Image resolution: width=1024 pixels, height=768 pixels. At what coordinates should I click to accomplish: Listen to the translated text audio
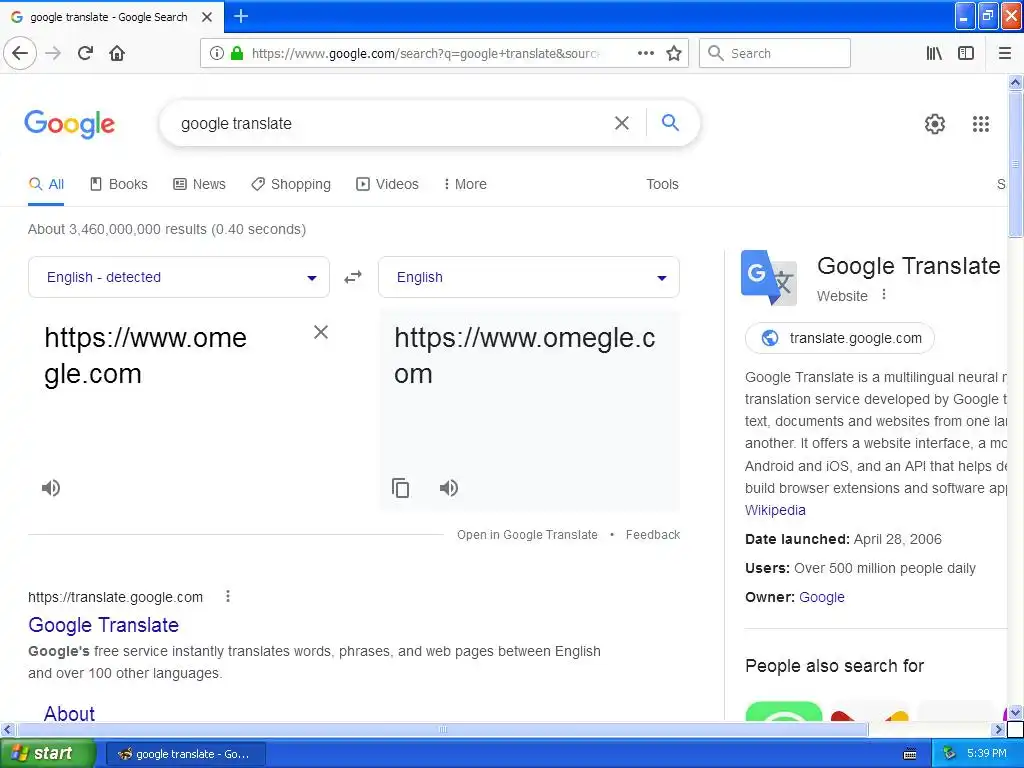click(x=449, y=488)
